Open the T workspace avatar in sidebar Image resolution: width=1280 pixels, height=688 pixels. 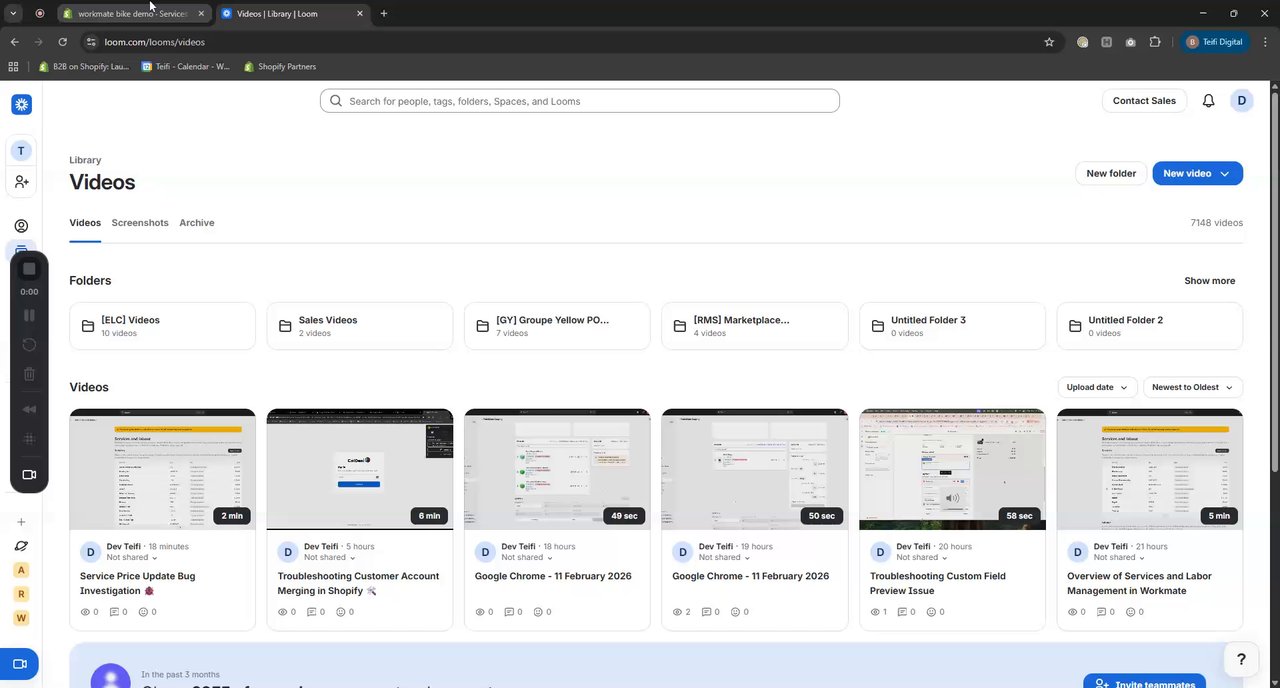click(x=21, y=151)
